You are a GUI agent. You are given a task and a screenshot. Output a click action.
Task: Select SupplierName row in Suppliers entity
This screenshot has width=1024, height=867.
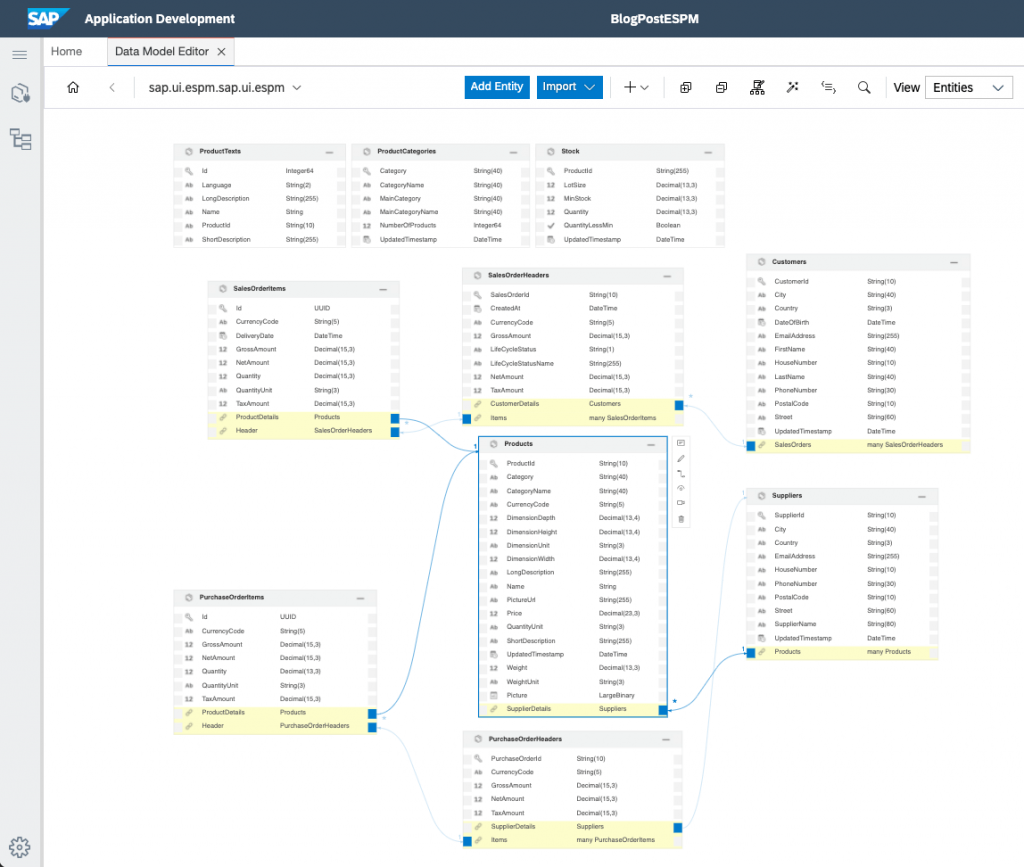pos(842,624)
